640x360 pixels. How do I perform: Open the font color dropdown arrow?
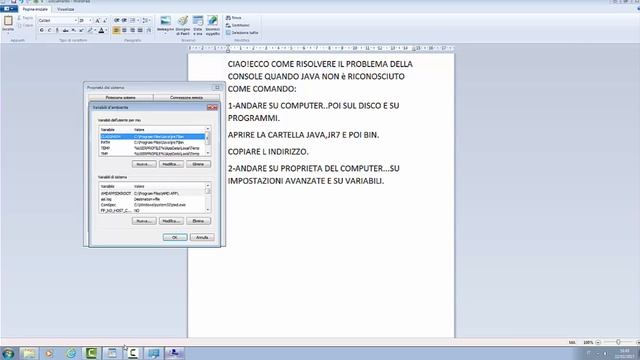coord(107,30)
